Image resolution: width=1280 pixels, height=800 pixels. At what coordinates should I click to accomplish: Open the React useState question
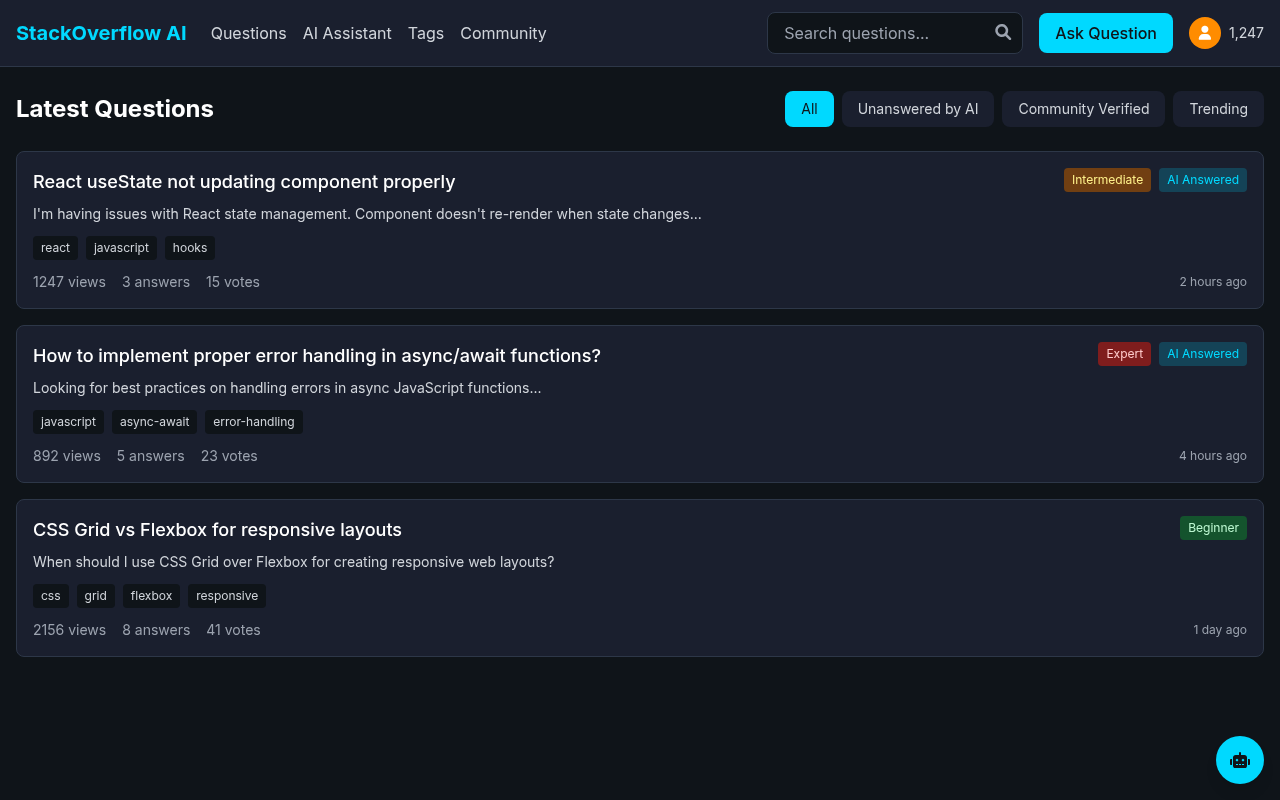coord(244,182)
